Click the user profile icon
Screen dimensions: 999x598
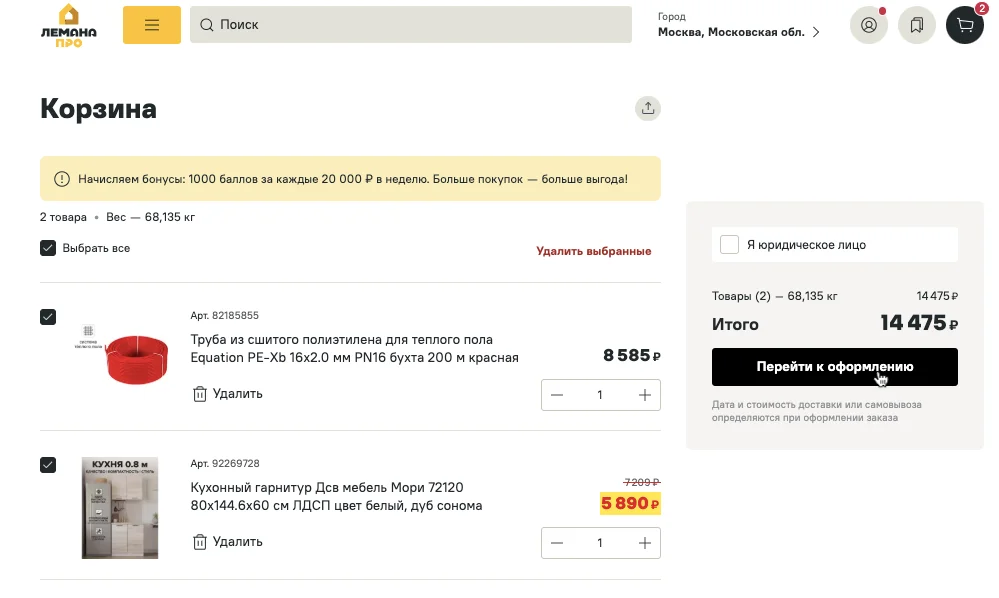(x=869, y=25)
